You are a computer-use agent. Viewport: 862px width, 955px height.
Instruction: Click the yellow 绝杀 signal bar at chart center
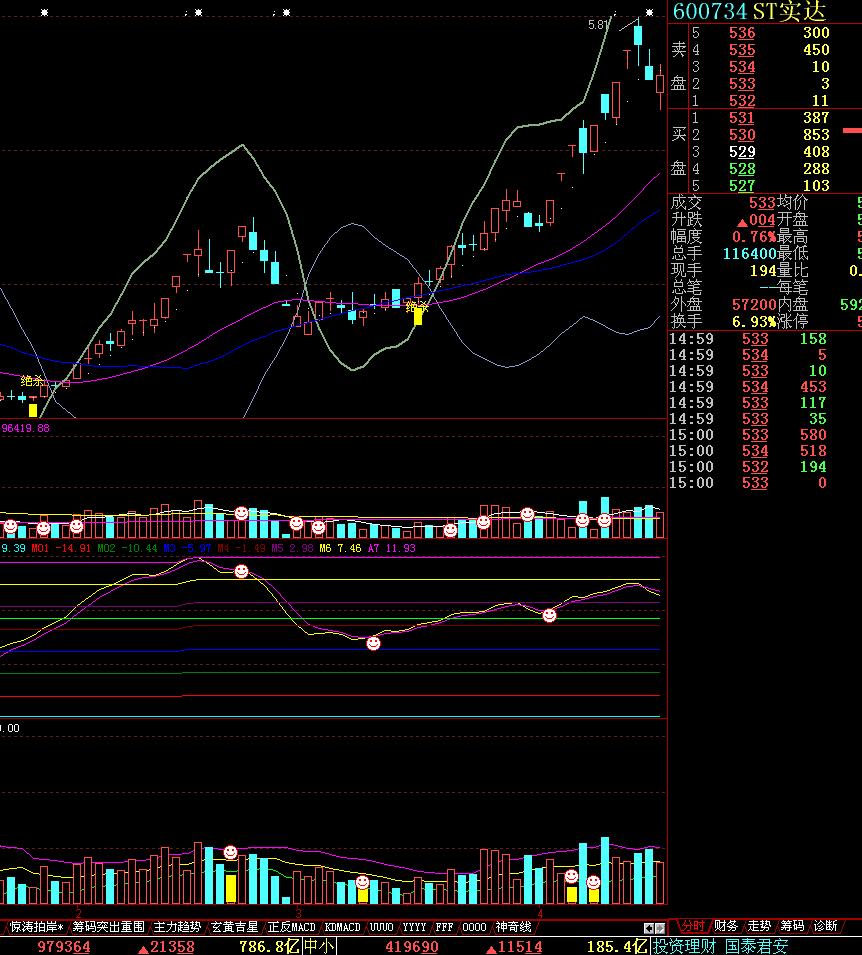pyautogui.click(x=418, y=317)
